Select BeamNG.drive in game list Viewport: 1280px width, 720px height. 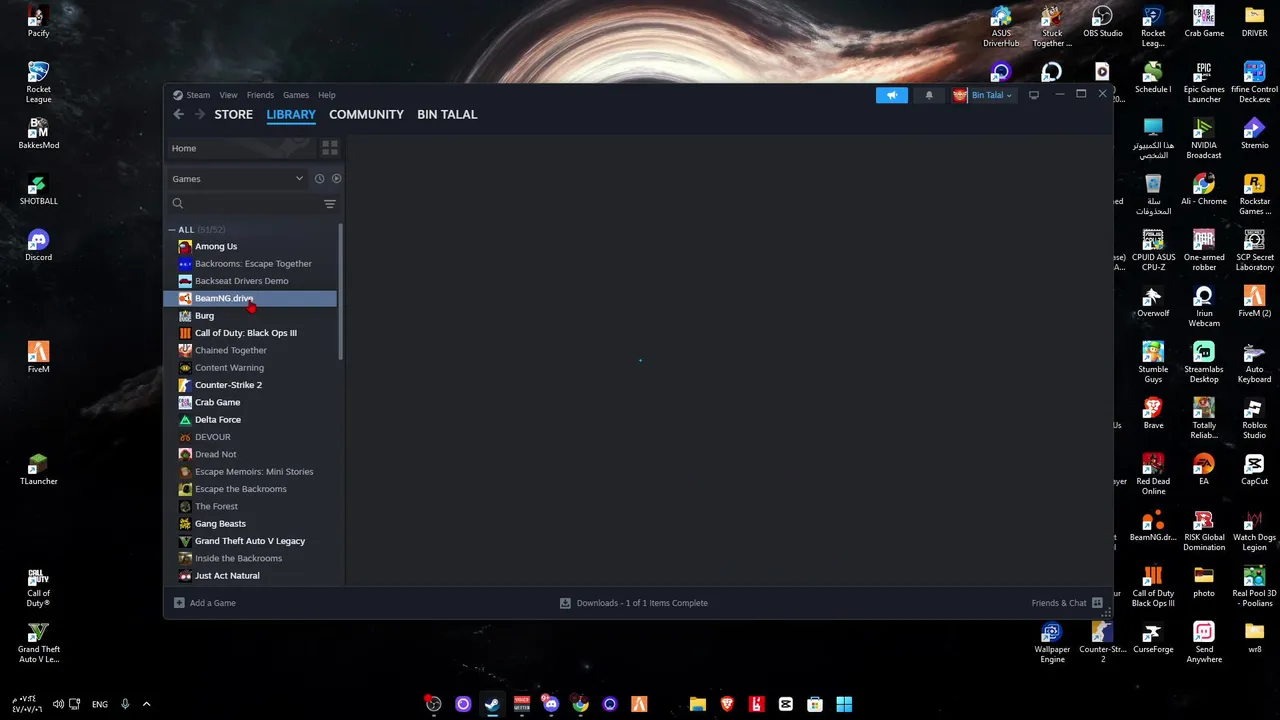[251, 298]
